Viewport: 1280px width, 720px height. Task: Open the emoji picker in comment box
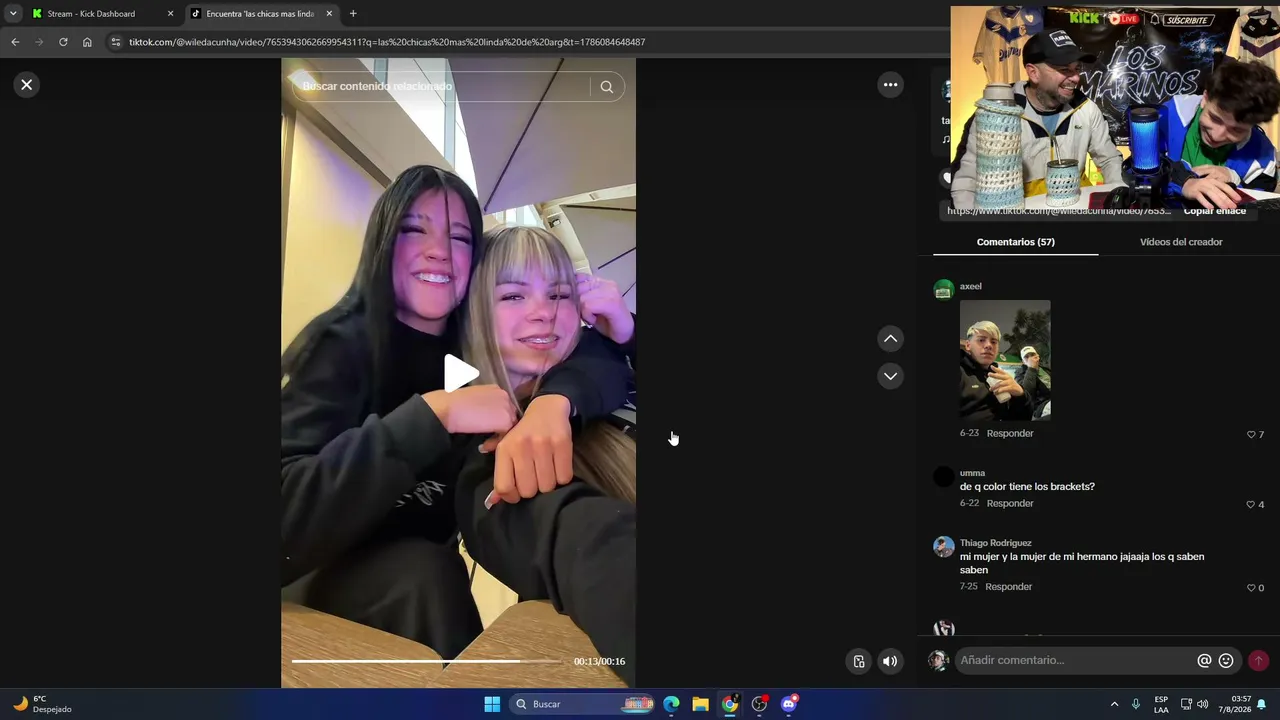point(1226,661)
